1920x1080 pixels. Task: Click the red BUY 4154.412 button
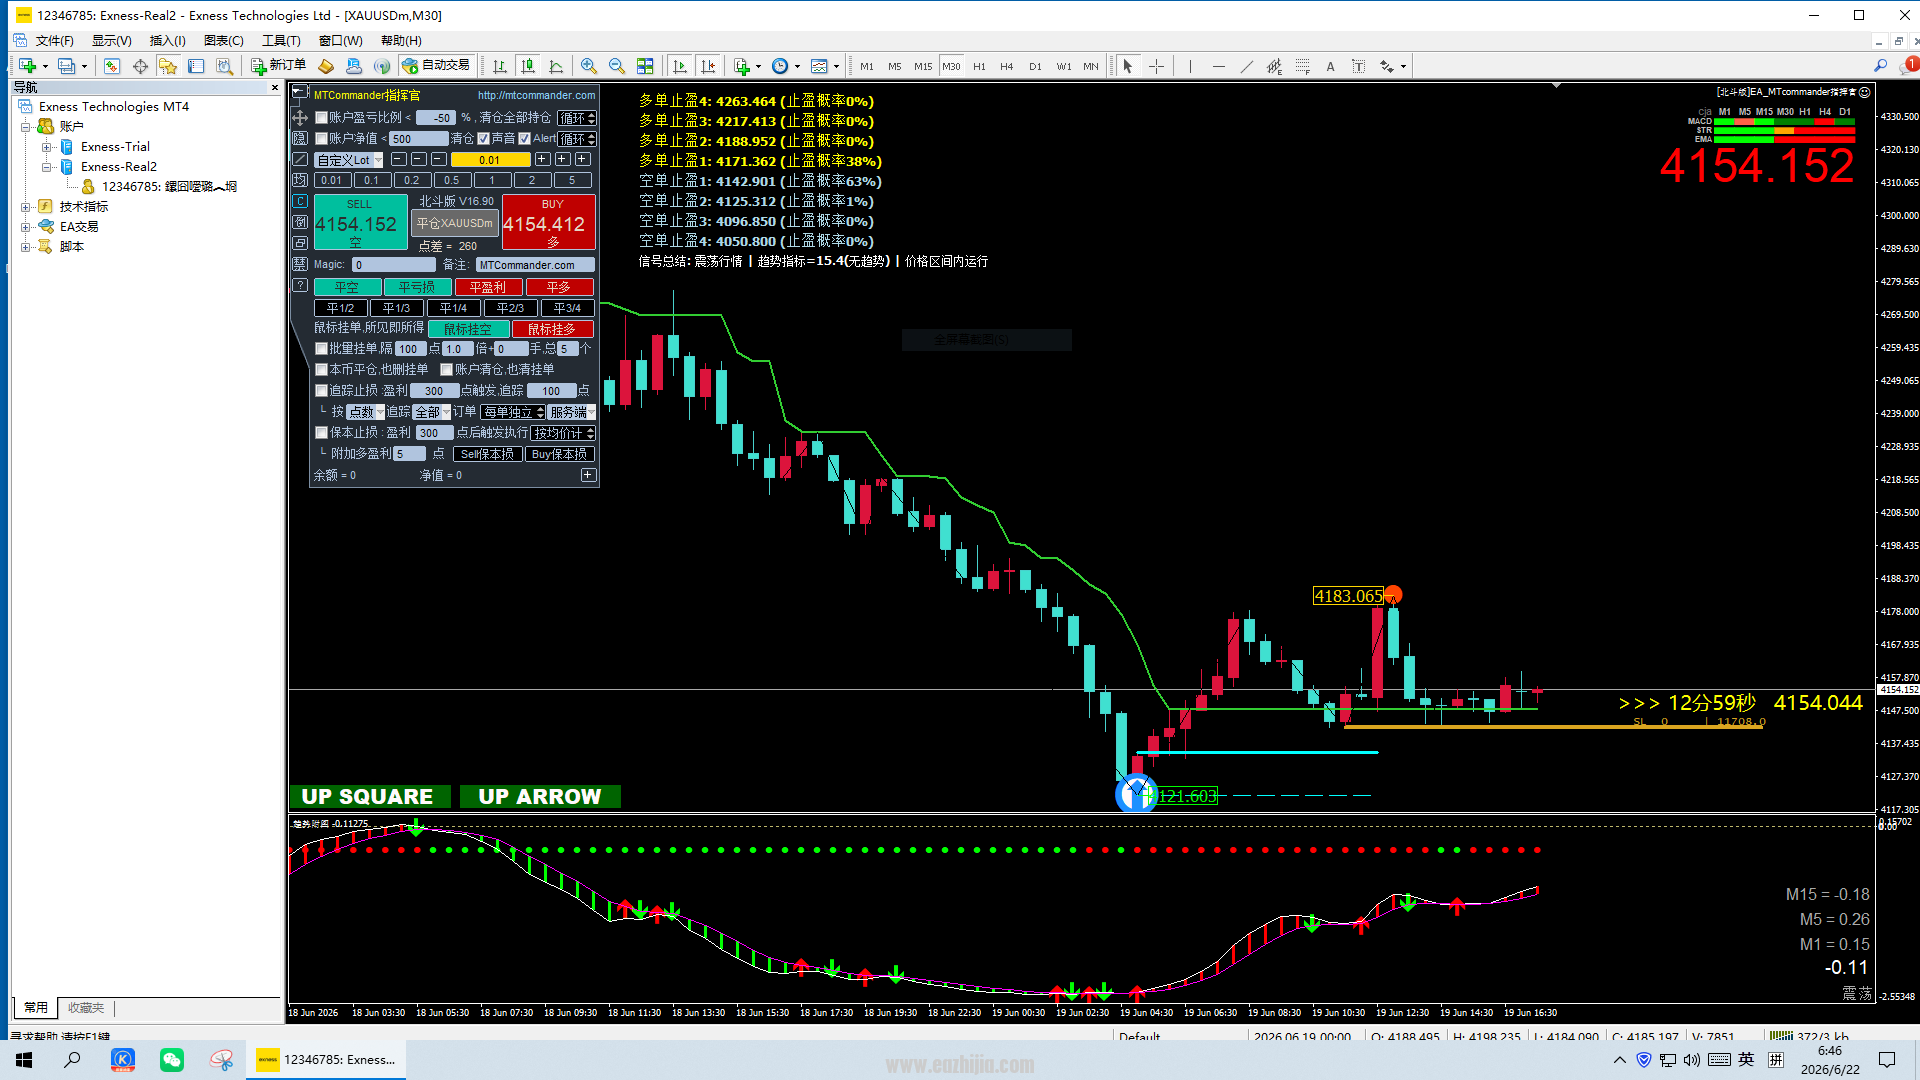click(x=548, y=222)
